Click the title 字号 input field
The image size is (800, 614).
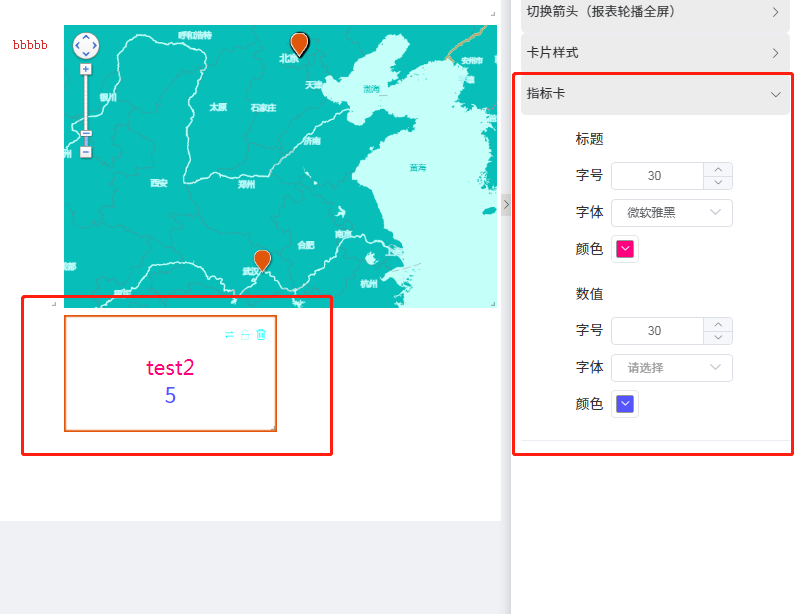[x=657, y=176]
